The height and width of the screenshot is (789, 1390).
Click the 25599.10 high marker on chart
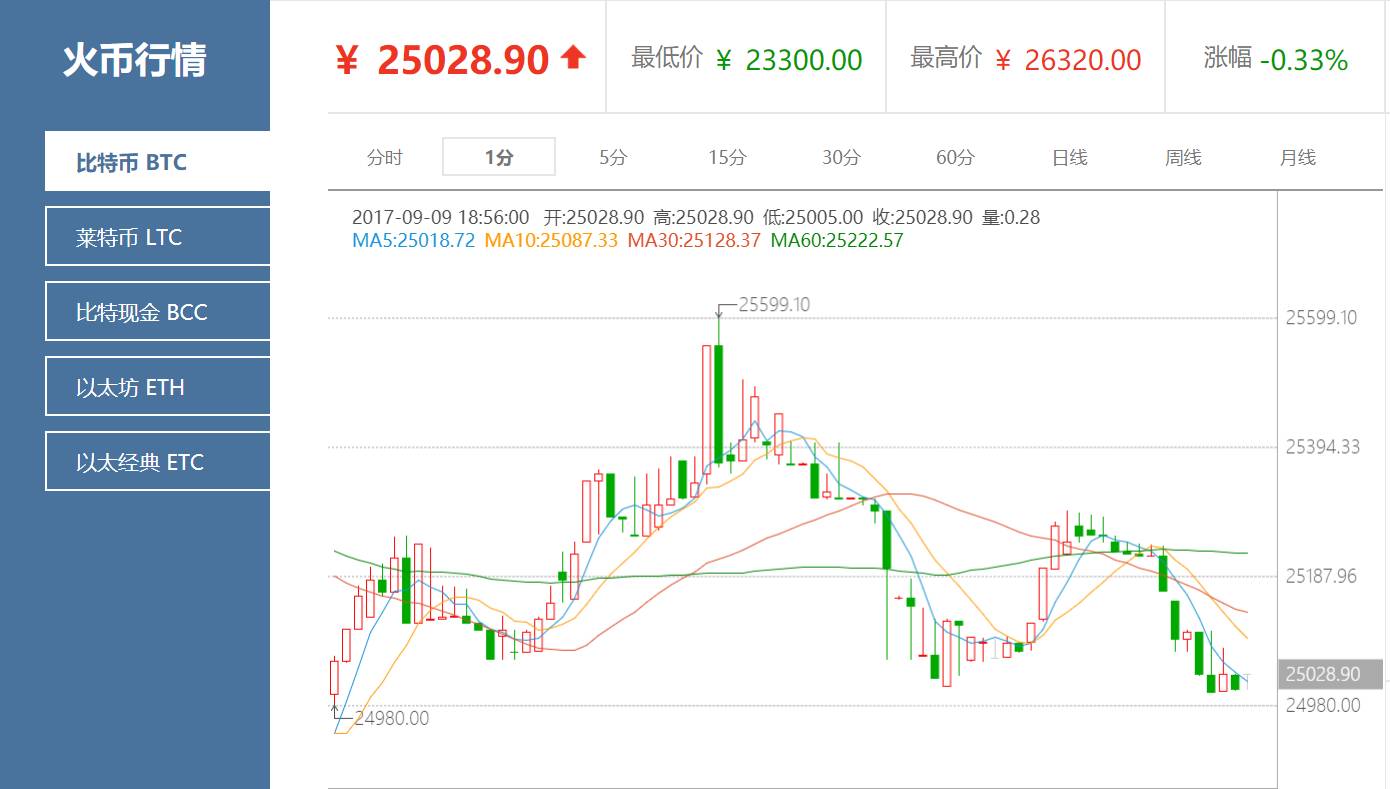click(774, 305)
